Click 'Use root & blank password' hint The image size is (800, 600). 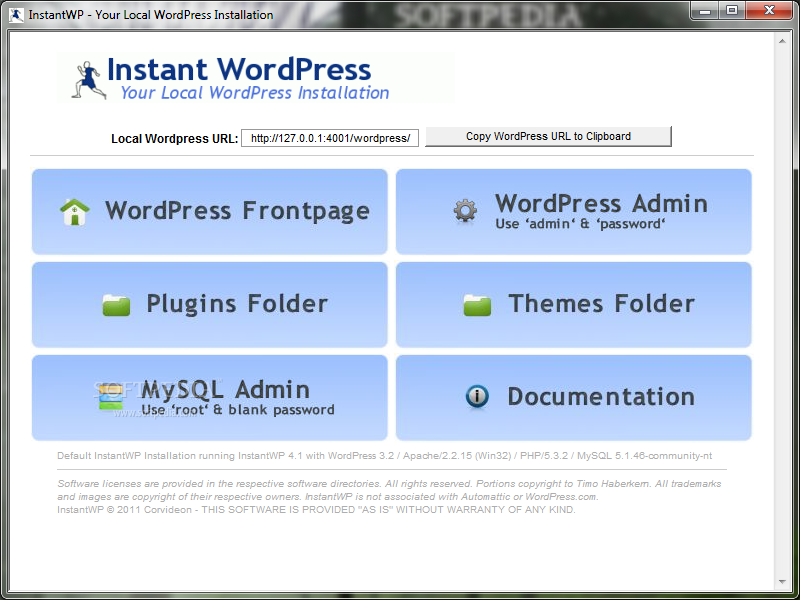click(238, 410)
